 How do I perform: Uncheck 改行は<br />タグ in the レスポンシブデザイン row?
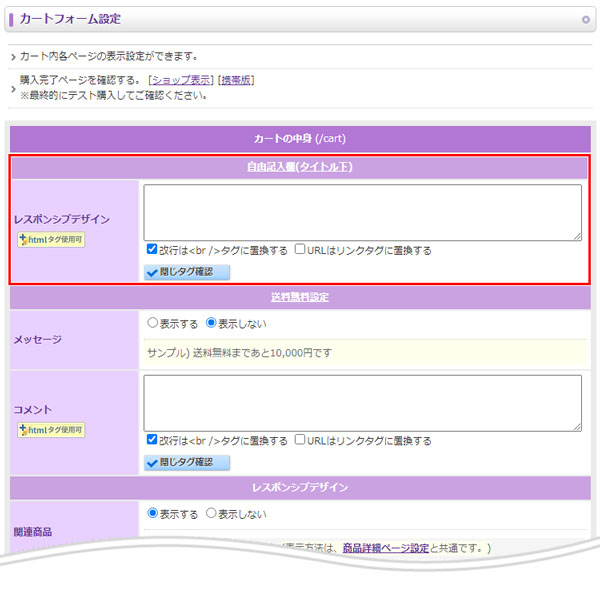[x=152, y=249]
